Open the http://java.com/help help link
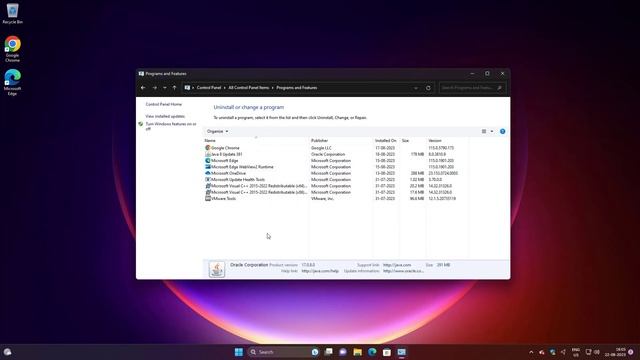Screen dimensions: 640x360 [x=320, y=271]
